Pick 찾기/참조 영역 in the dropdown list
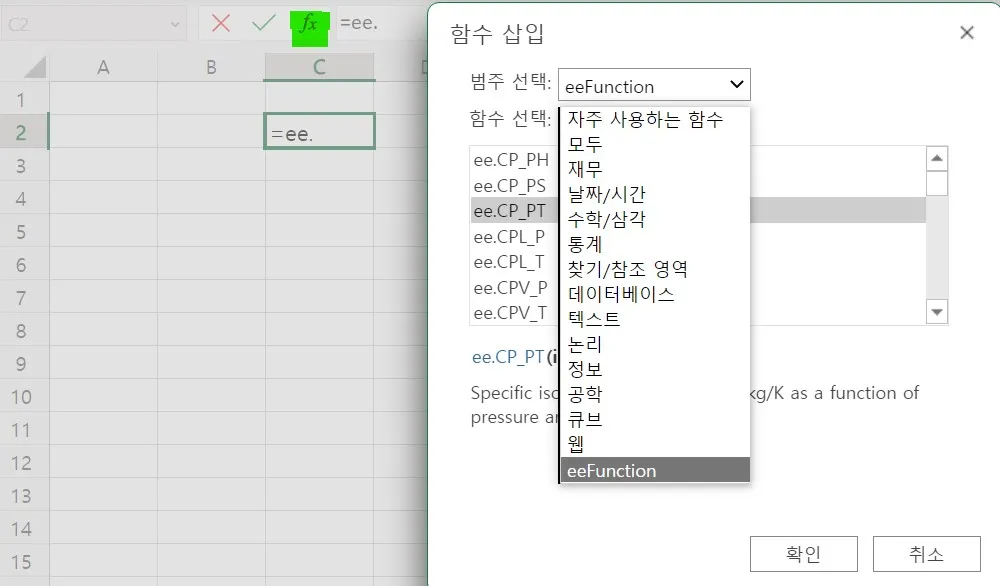The width and height of the screenshot is (1000, 586). click(627, 269)
